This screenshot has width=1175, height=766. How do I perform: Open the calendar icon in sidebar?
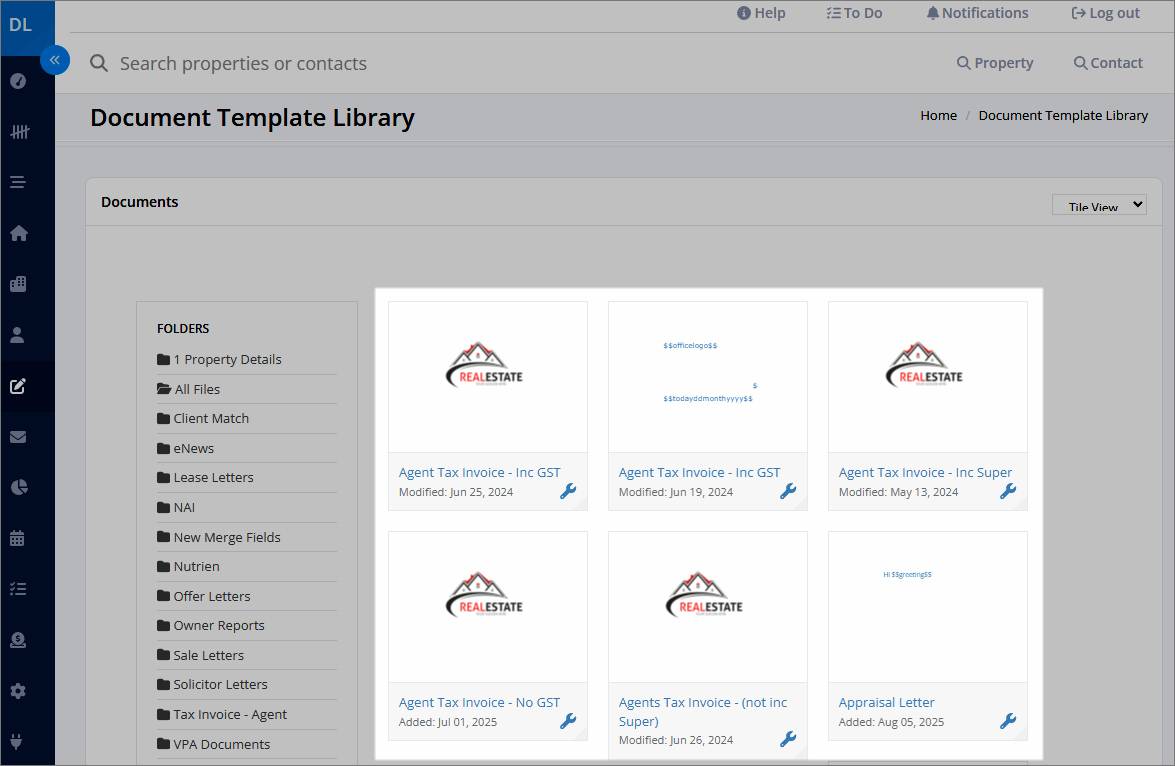(18, 538)
